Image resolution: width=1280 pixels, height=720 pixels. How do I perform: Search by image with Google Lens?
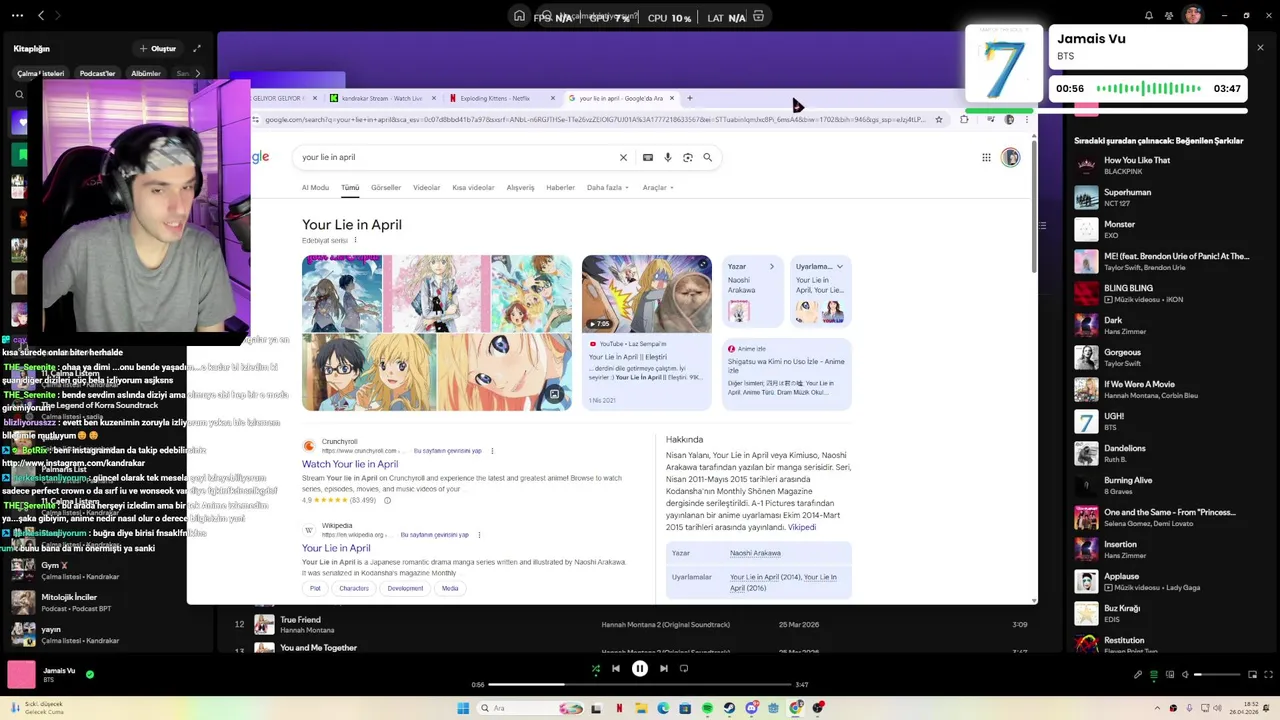pyautogui.click(x=688, y=157)
